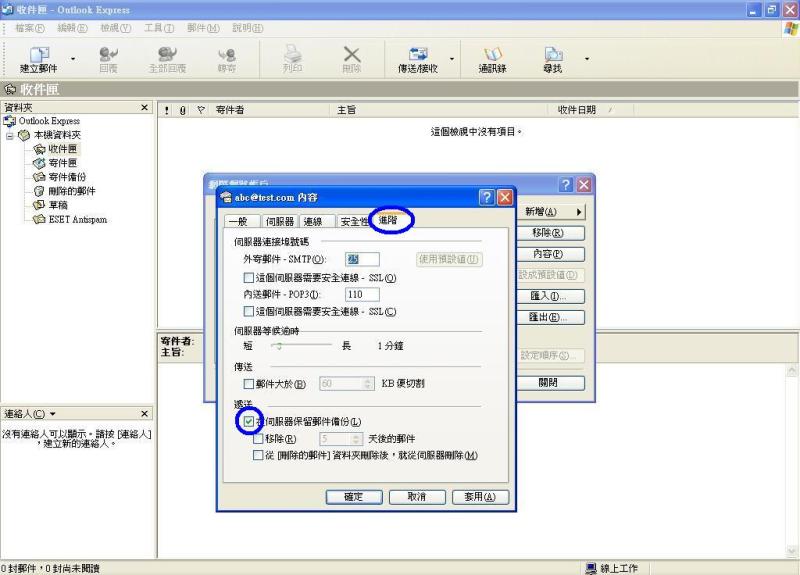
Task: Close the 連絡人 contacts pane with X
Action: tap(144, 414)
